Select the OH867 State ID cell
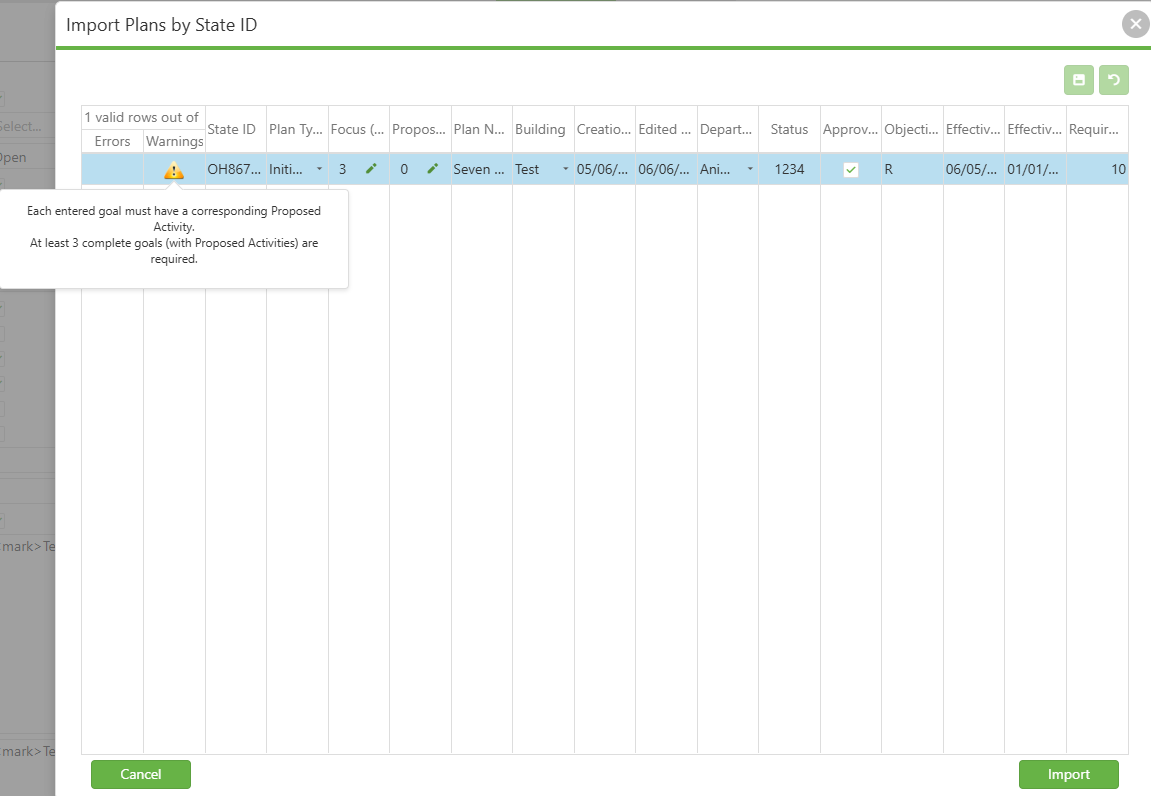 236,169
